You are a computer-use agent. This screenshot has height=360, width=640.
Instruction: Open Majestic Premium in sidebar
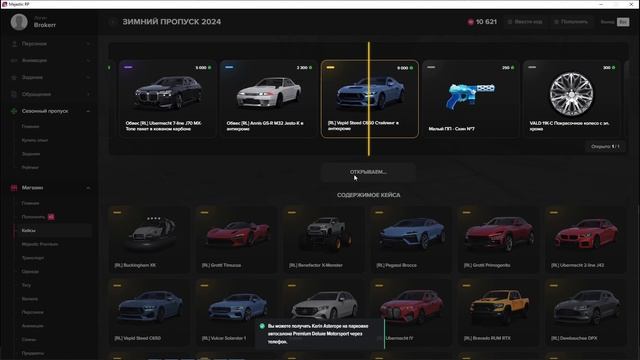[x=40, y=244]
